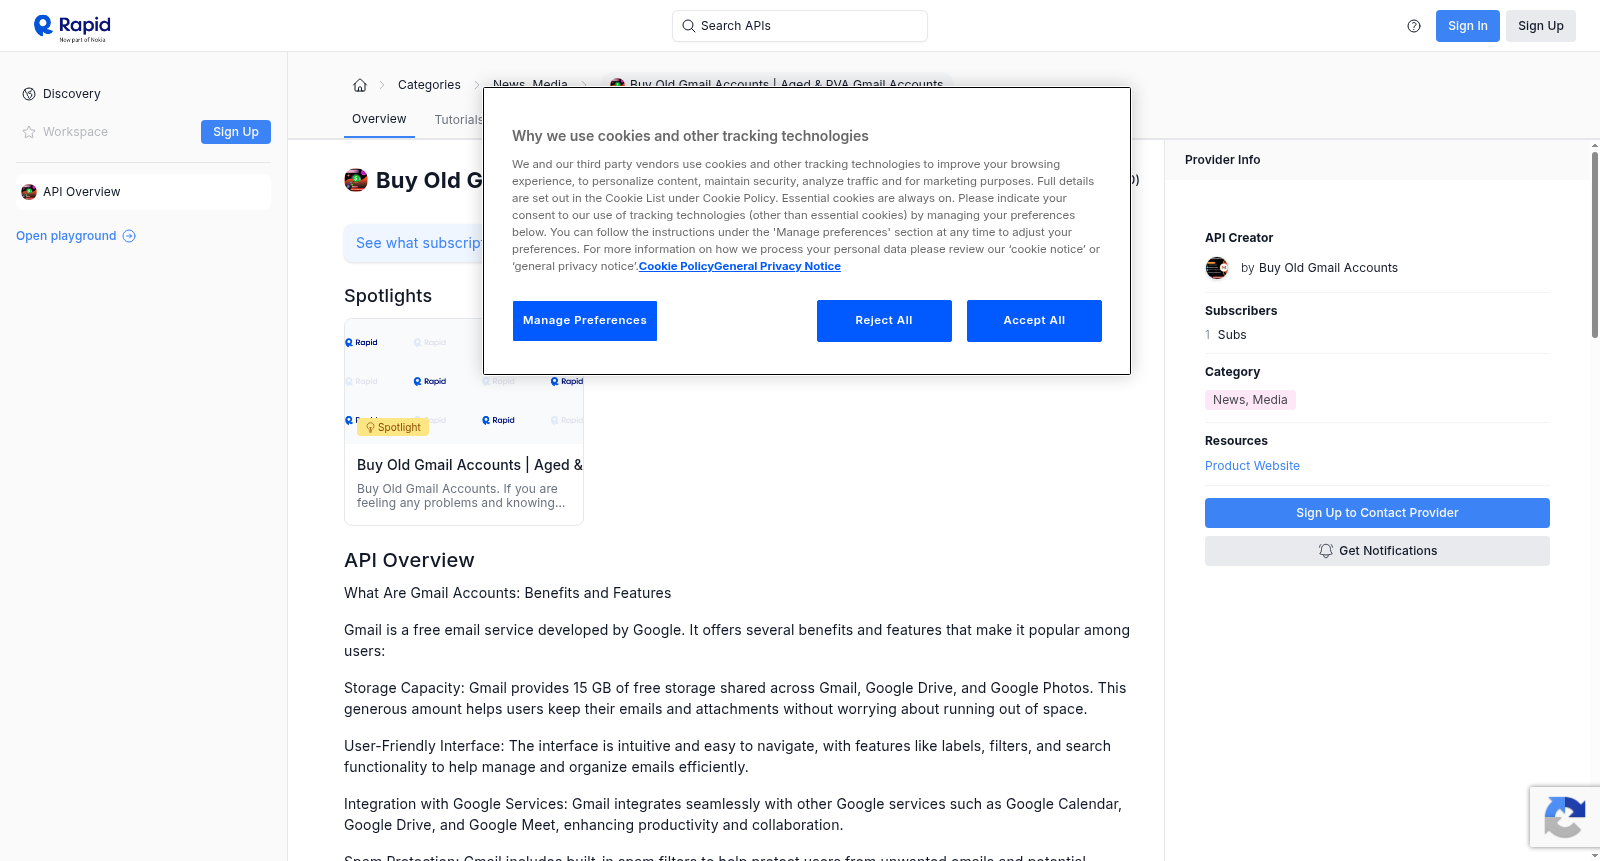Select API Overview sidebar item
This screenshot has width=1600, height=861.
click(144, 192)
